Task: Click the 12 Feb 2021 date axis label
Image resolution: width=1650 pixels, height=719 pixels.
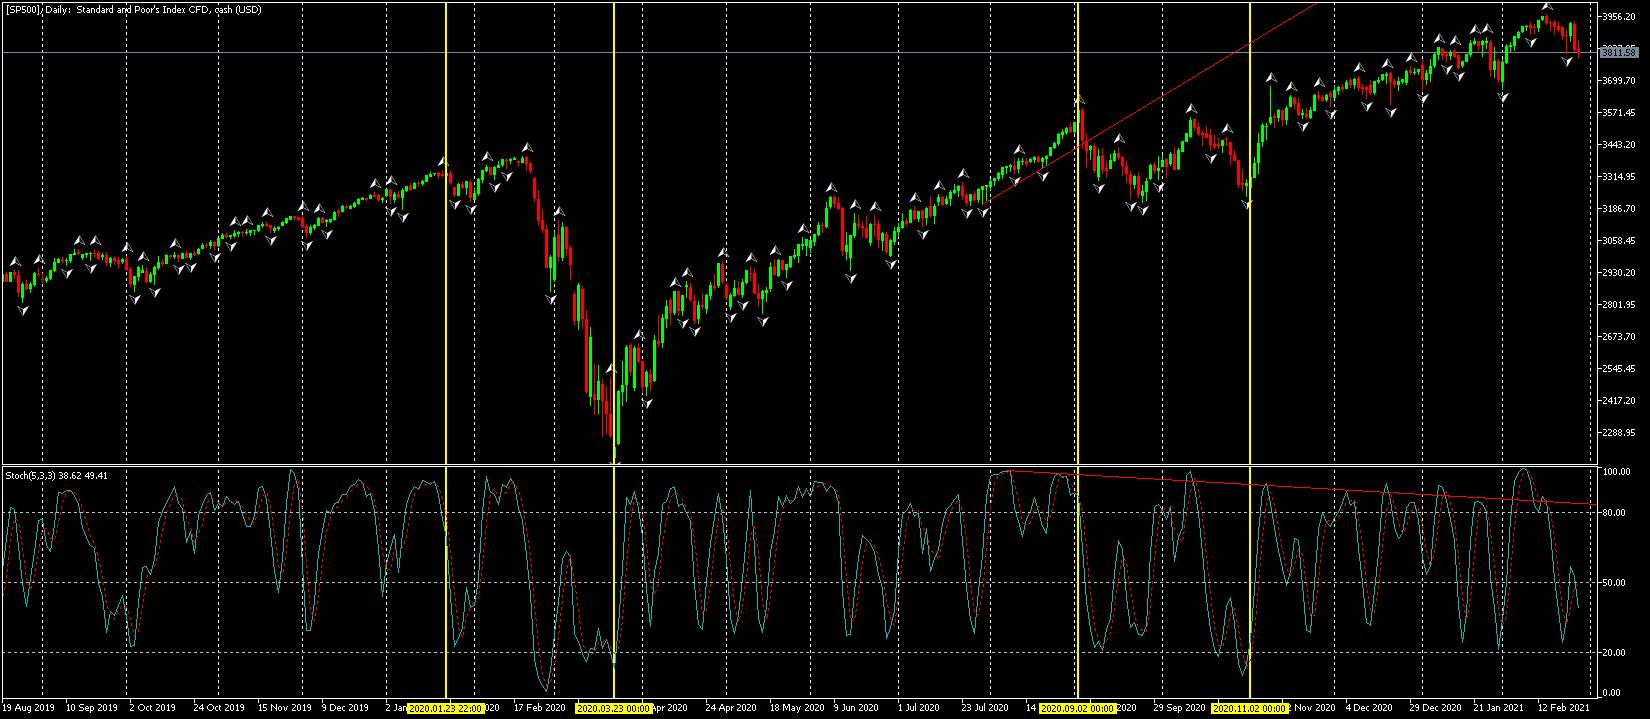Action: pos(1564,708)
